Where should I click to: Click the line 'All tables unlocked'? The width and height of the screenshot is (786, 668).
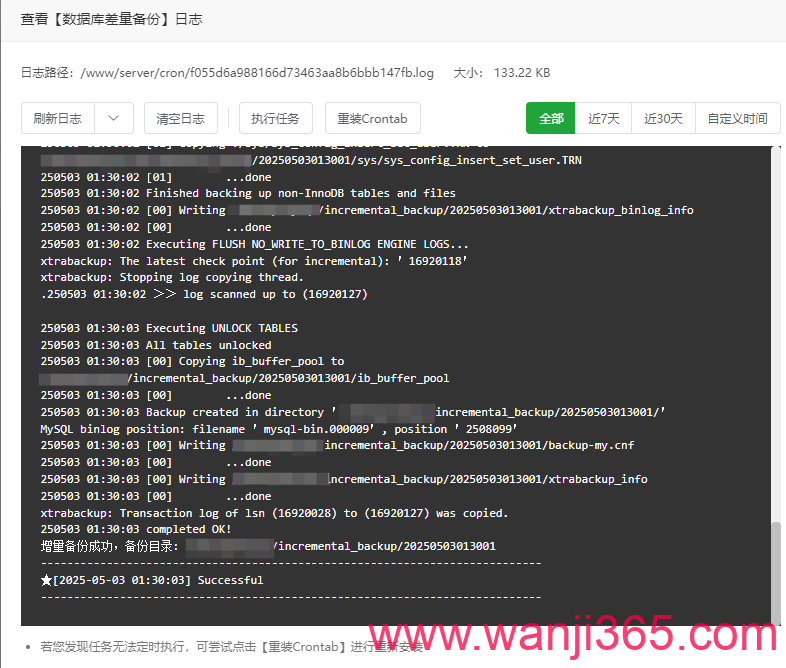pos(156,345)
